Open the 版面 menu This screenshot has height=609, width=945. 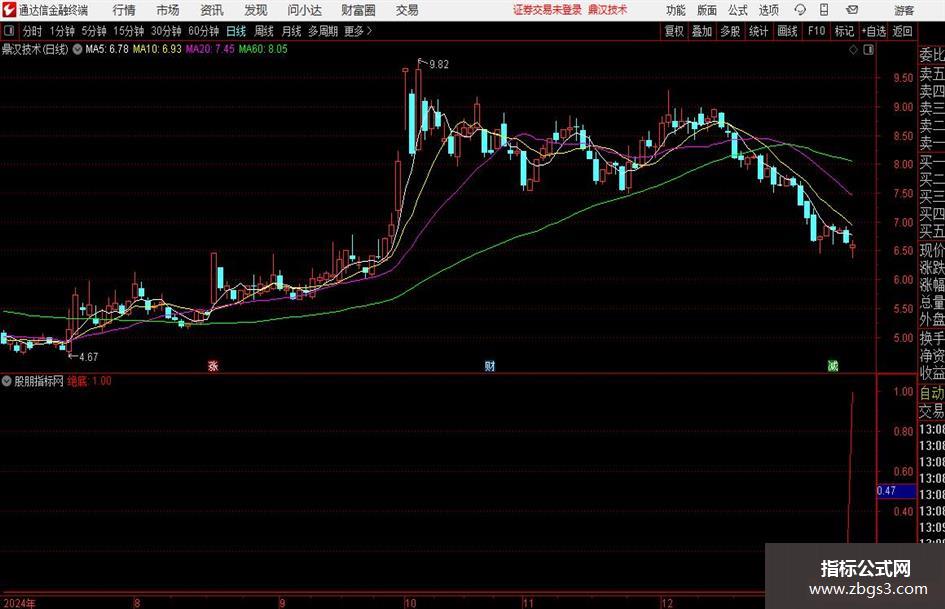[706, 10]
